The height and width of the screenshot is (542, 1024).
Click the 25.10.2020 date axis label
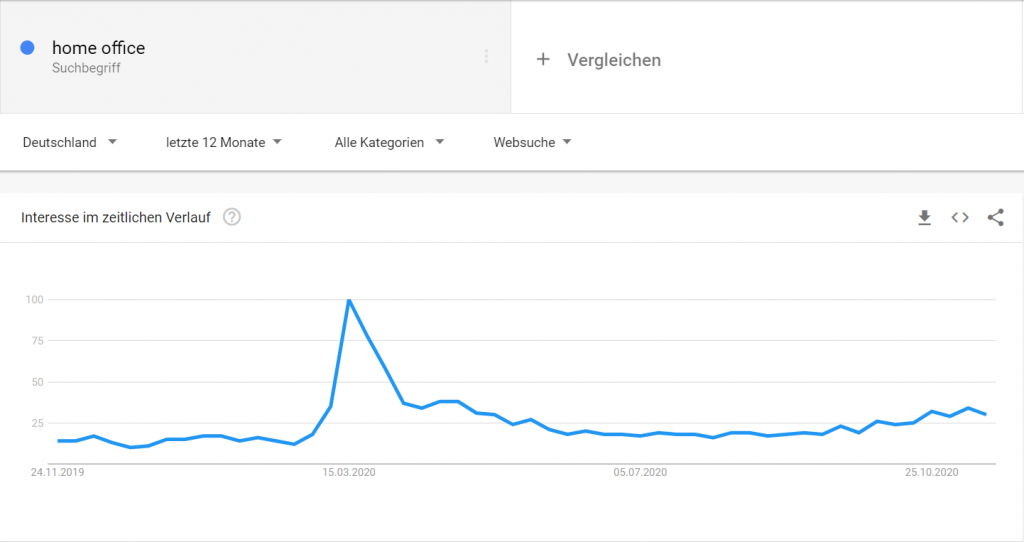click(931, 472)
